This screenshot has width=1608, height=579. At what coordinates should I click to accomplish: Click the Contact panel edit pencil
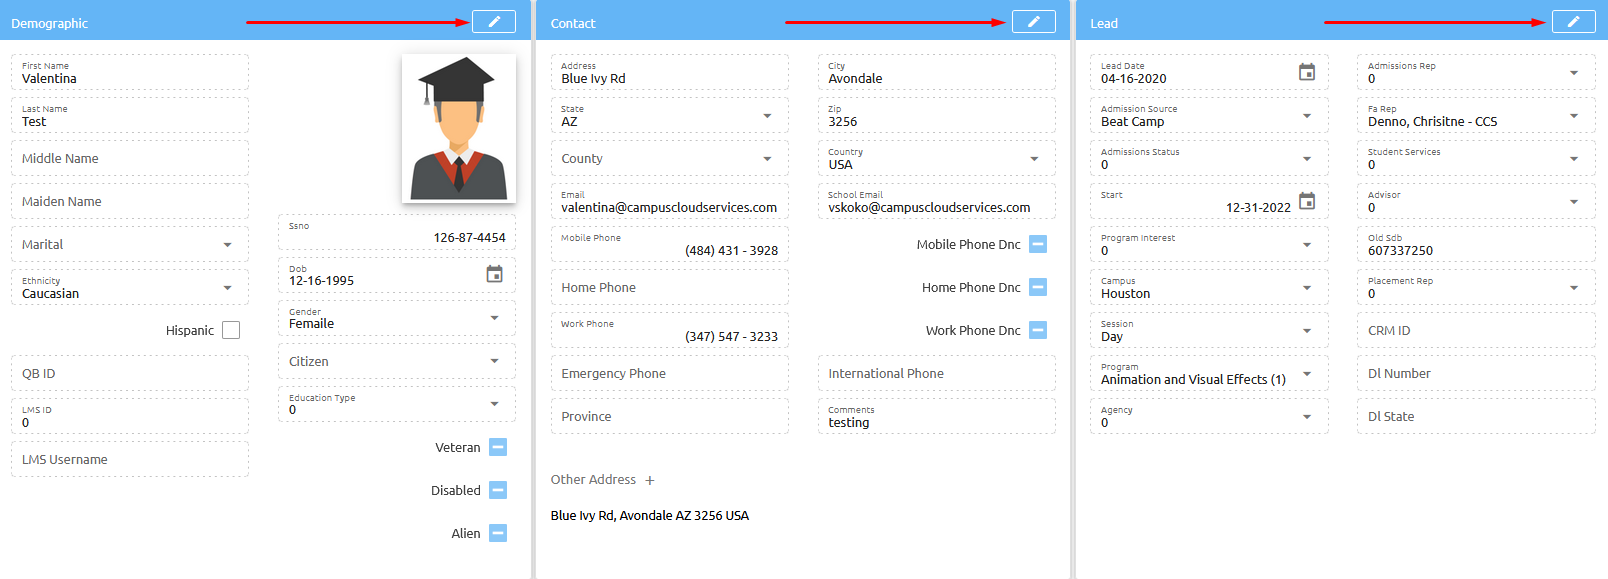(x=1033, y=22)
